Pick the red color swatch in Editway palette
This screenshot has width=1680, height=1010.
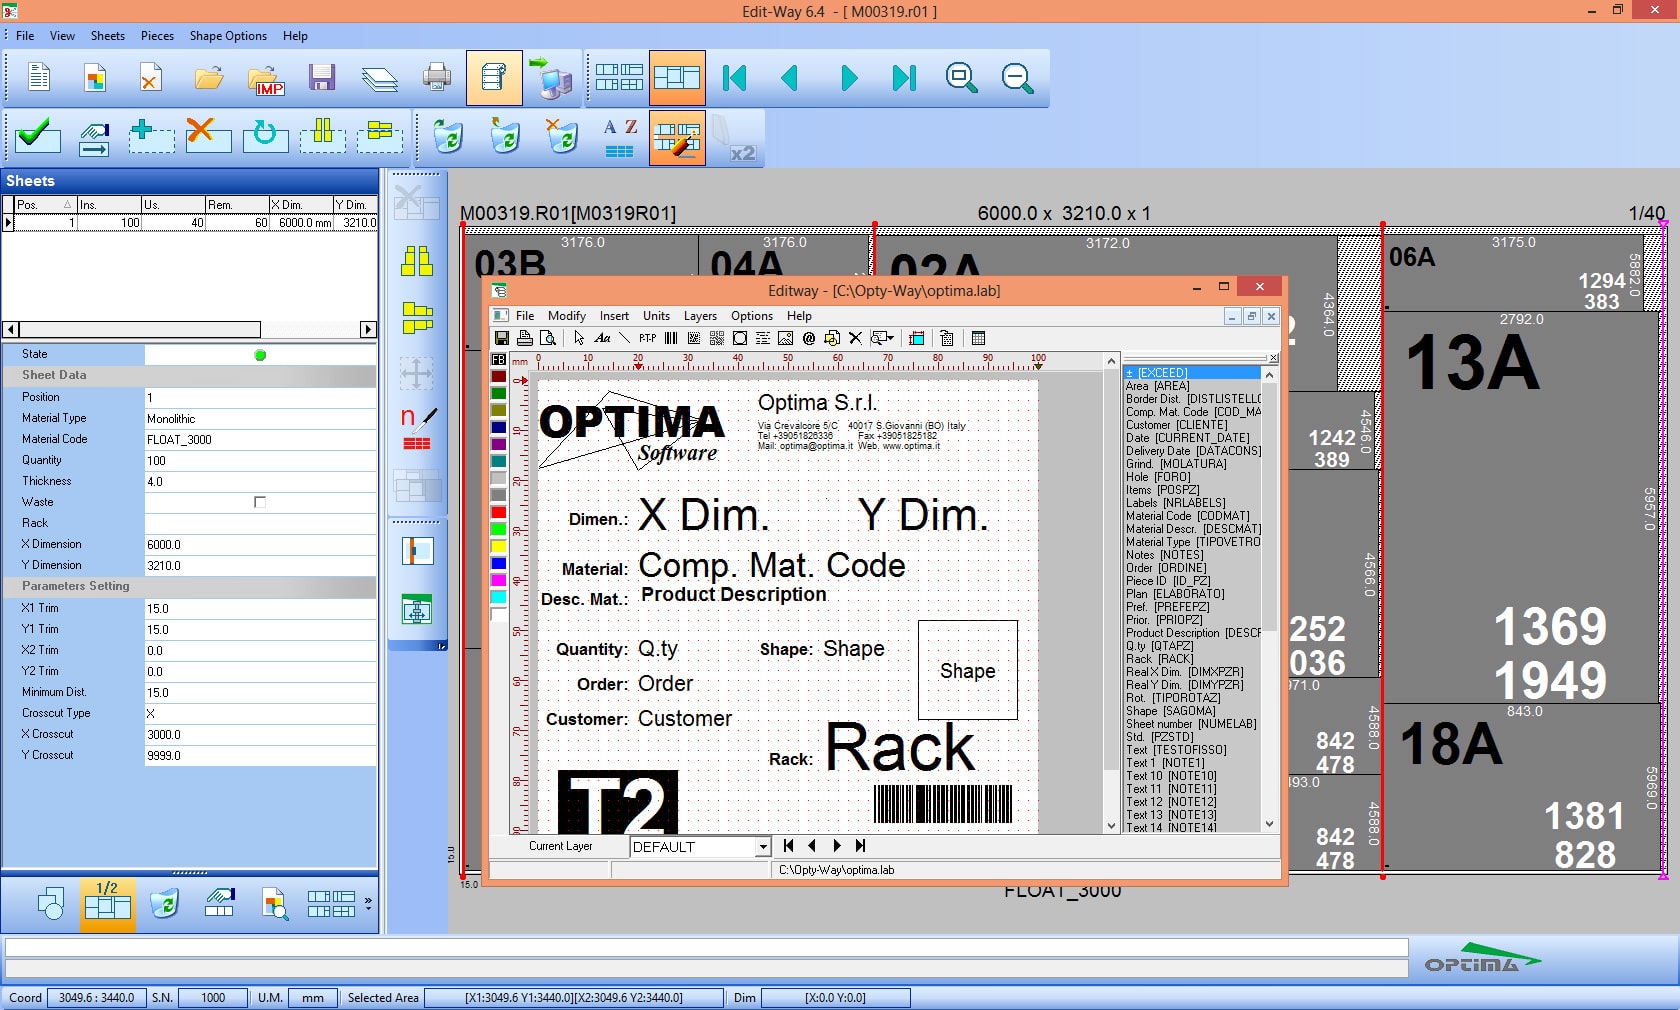tap(498, 513)
